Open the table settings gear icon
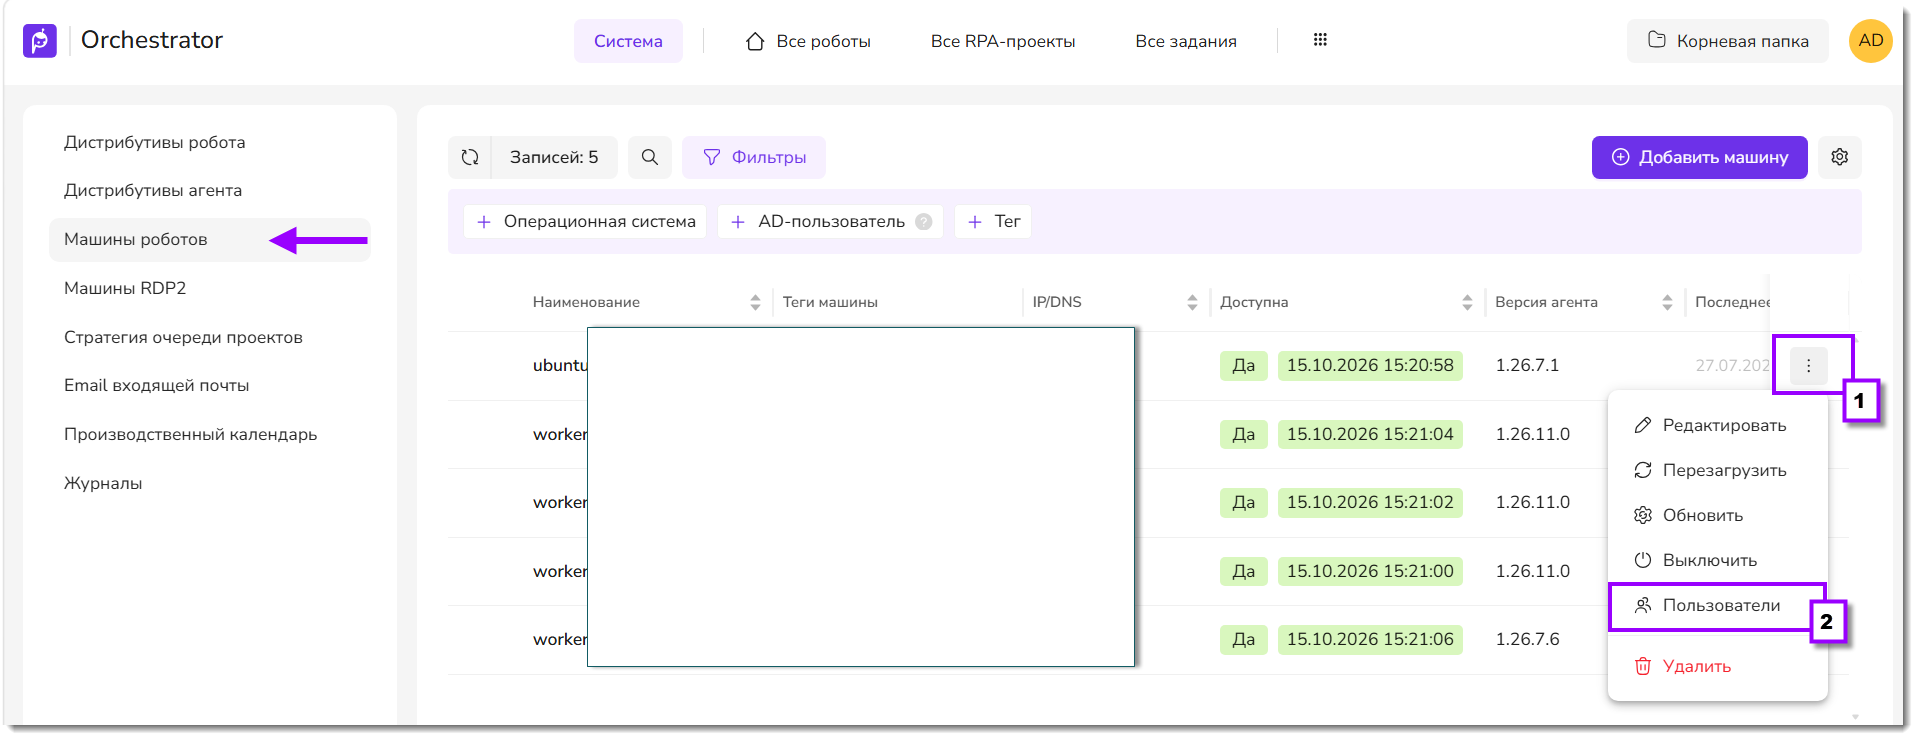This screenshot has width=1918, height=740. [1840, 157]
